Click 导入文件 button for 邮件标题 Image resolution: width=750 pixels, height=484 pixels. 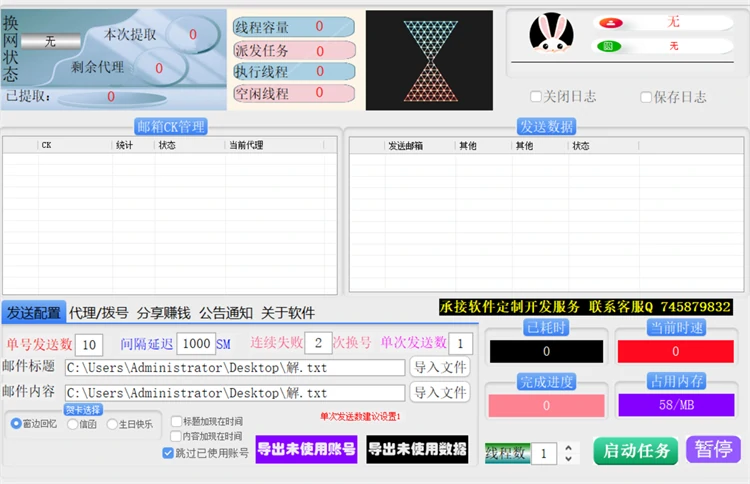pos(440,367)
